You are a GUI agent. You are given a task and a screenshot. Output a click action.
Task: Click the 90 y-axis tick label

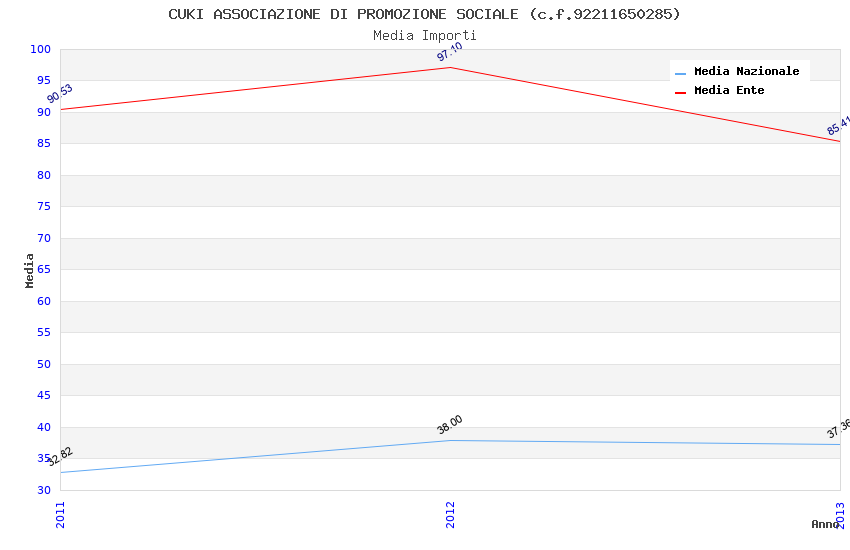click(43, 113)
